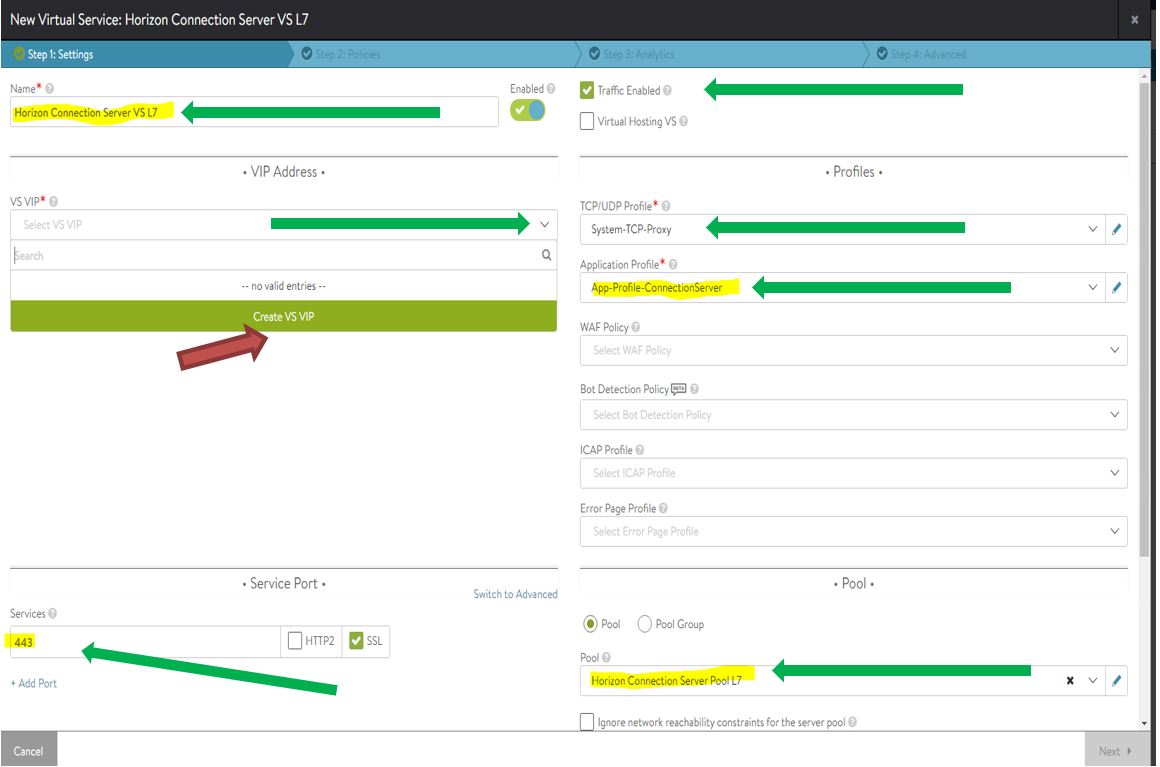Check Ignore network reachability constraints checkbox
Screen dimensions: 1160x767
(587, 722)
